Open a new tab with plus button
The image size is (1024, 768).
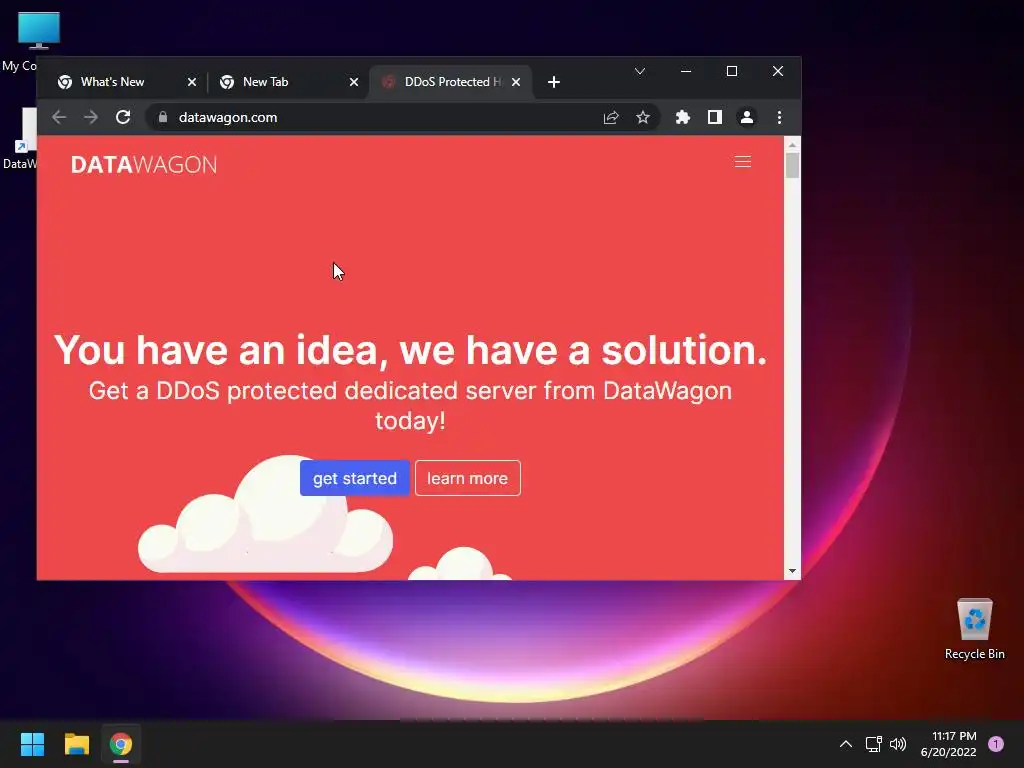(x=554, y=82)
